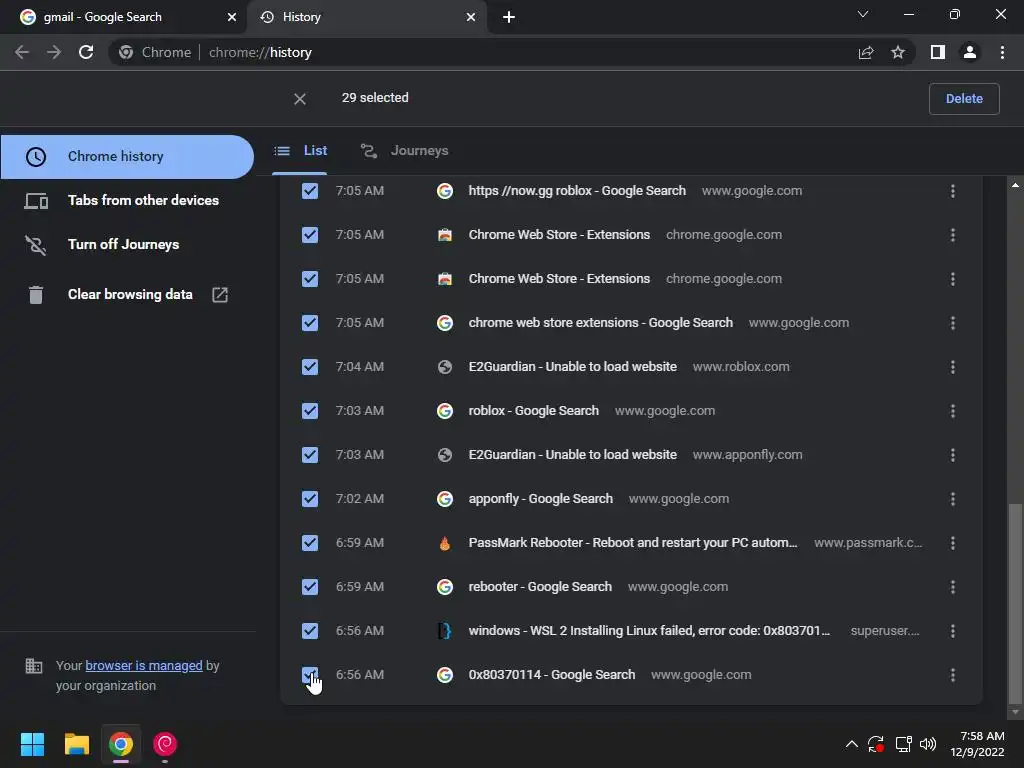Viewport: 1024px width, 768px height.
Task: Open the PassMark Rebooter history link
Action: tap(633, 543)
